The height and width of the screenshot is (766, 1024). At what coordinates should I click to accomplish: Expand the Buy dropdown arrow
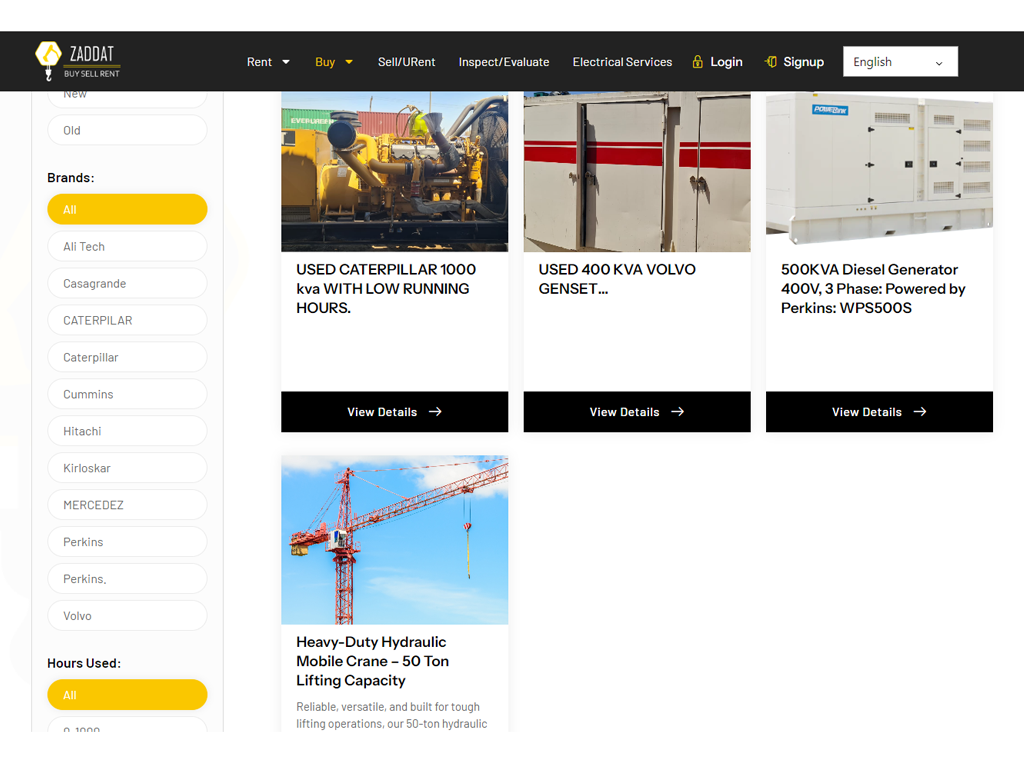point(349,62)
